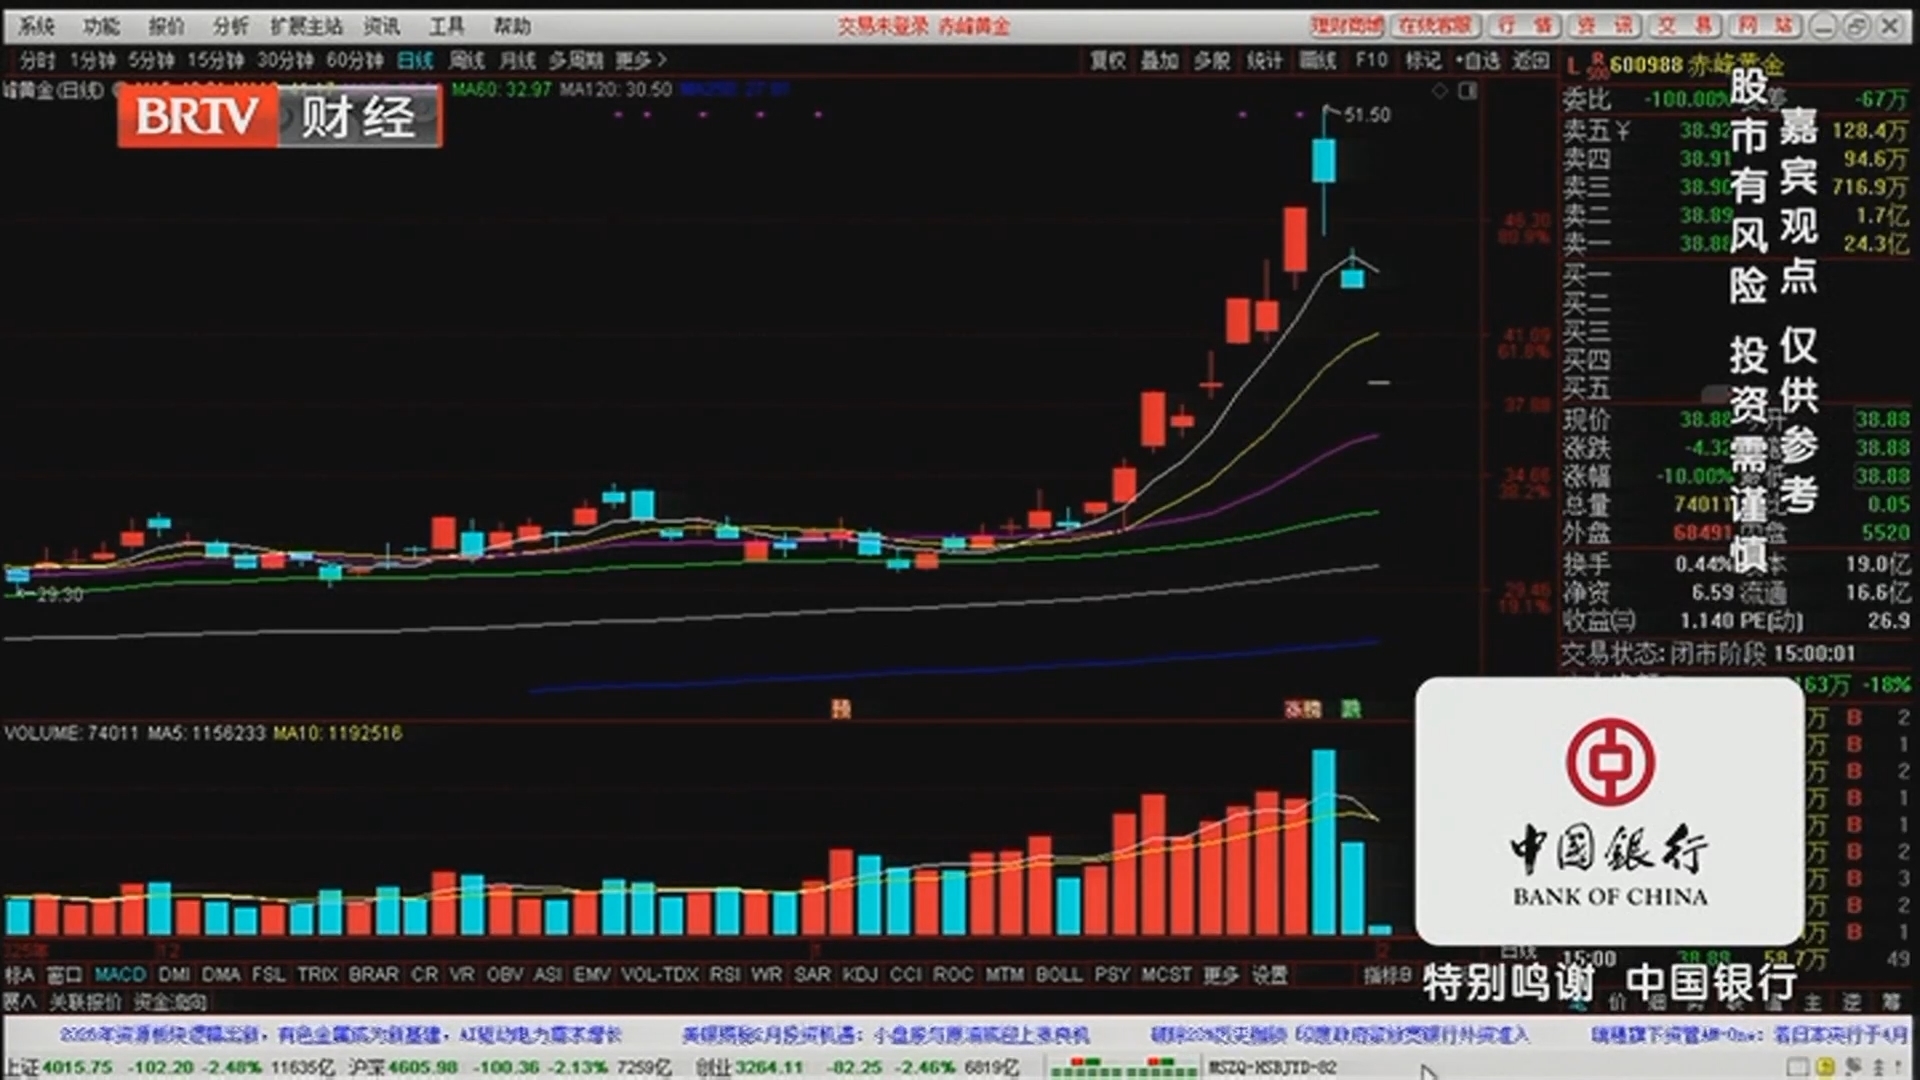This screenshot has width=1920, height=1080.
Task: Open the 复权 adjustment dropdown
Action: pos(1107,61)
